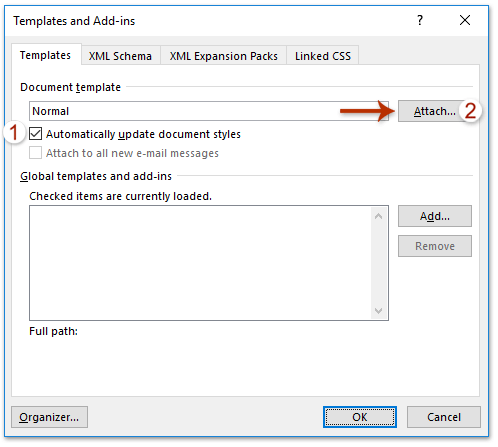Viewport: 498px width, 447px height.
Task: Close the Templates and Add-ins dialog
Action: coord(465,20)
